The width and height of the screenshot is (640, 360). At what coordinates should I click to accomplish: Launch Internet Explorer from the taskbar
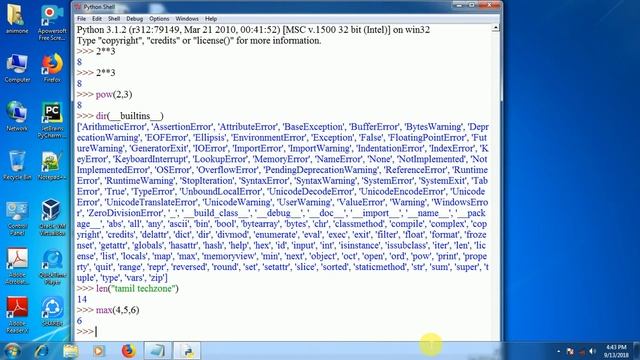pyautogui.click(x=41, y=351)
